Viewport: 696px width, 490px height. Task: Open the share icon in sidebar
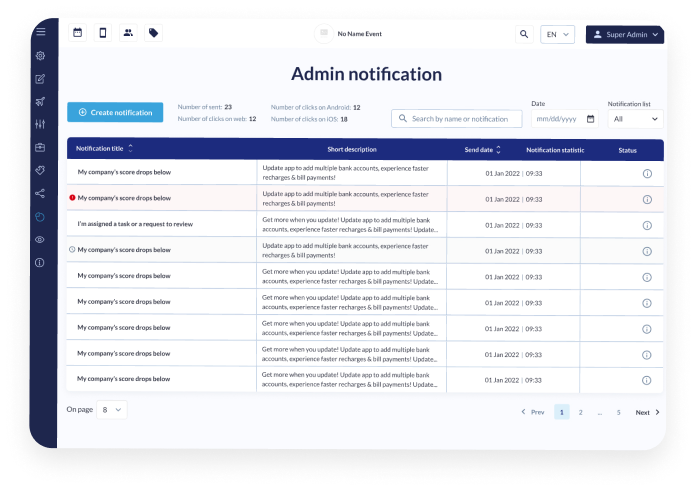coord(40,194)
